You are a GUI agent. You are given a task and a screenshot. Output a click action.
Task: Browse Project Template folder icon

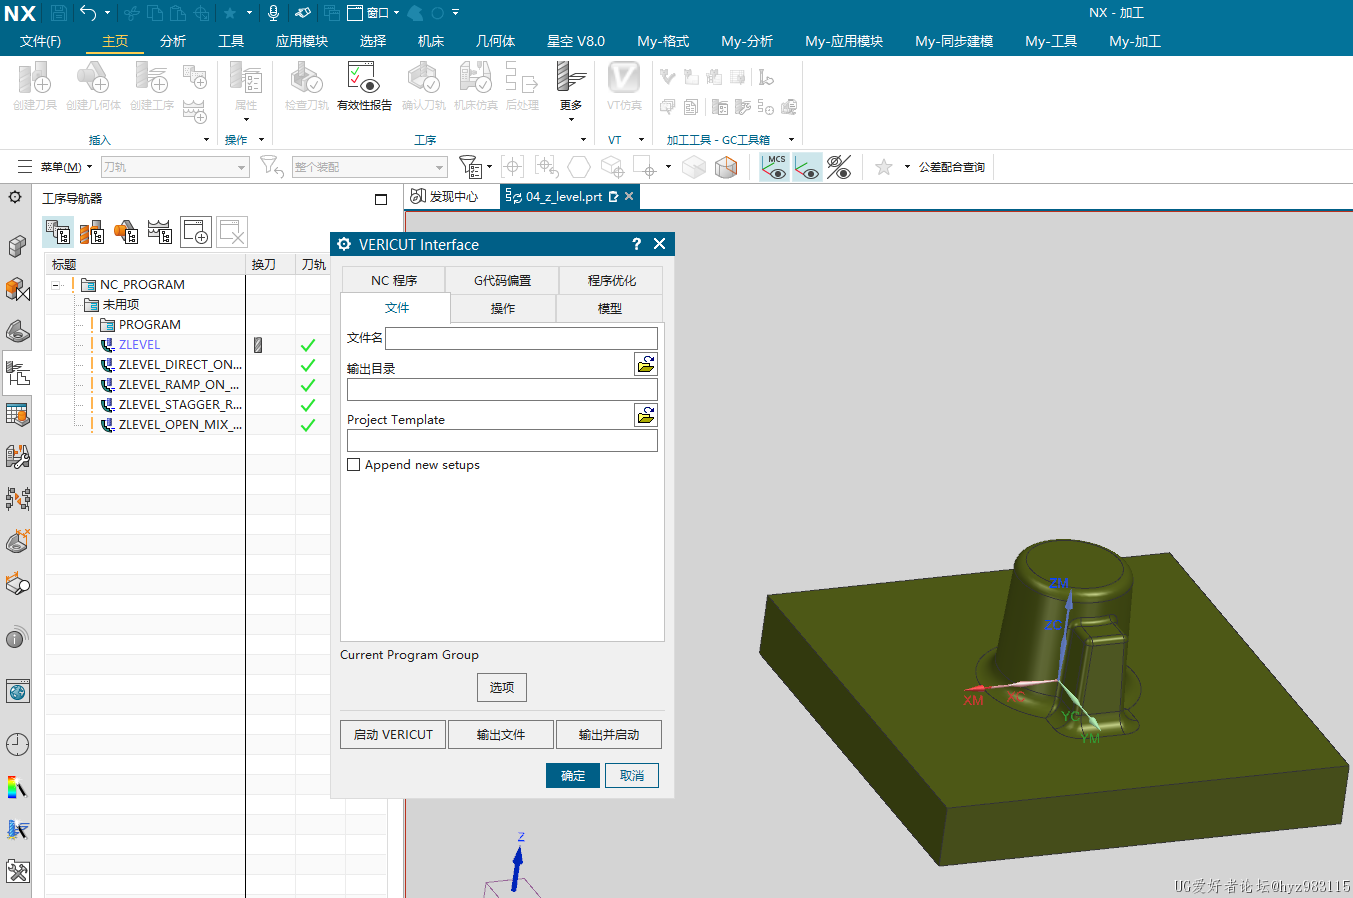pos(646,415)
